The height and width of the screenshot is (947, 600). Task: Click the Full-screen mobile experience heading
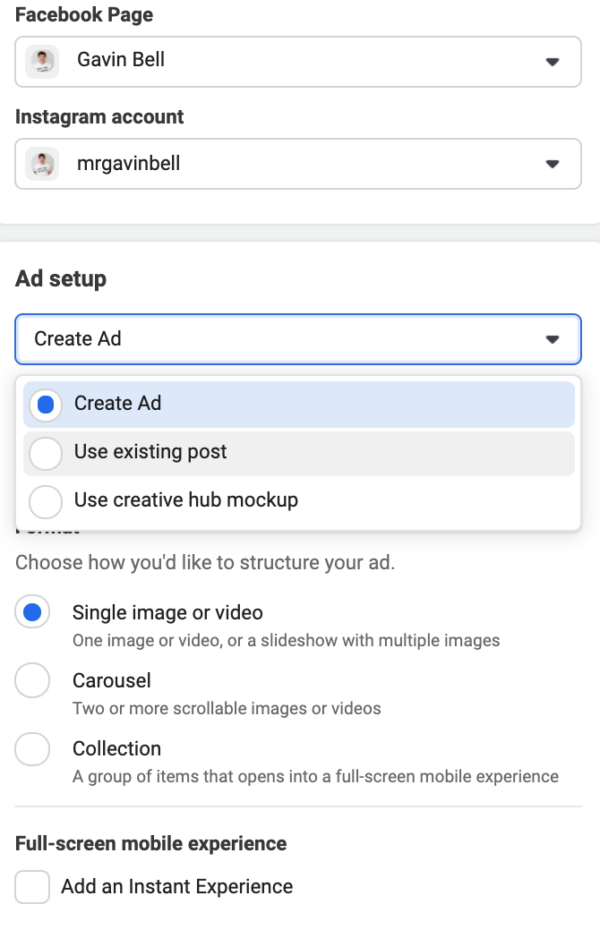[151, 843]
